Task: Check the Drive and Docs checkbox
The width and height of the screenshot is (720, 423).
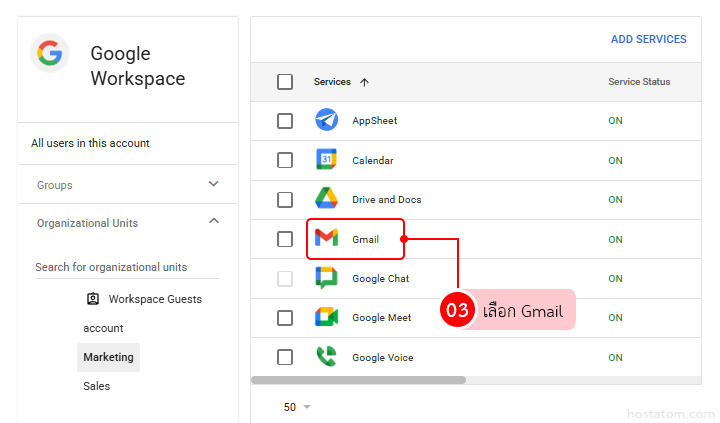Action: [x=285, y=200]
